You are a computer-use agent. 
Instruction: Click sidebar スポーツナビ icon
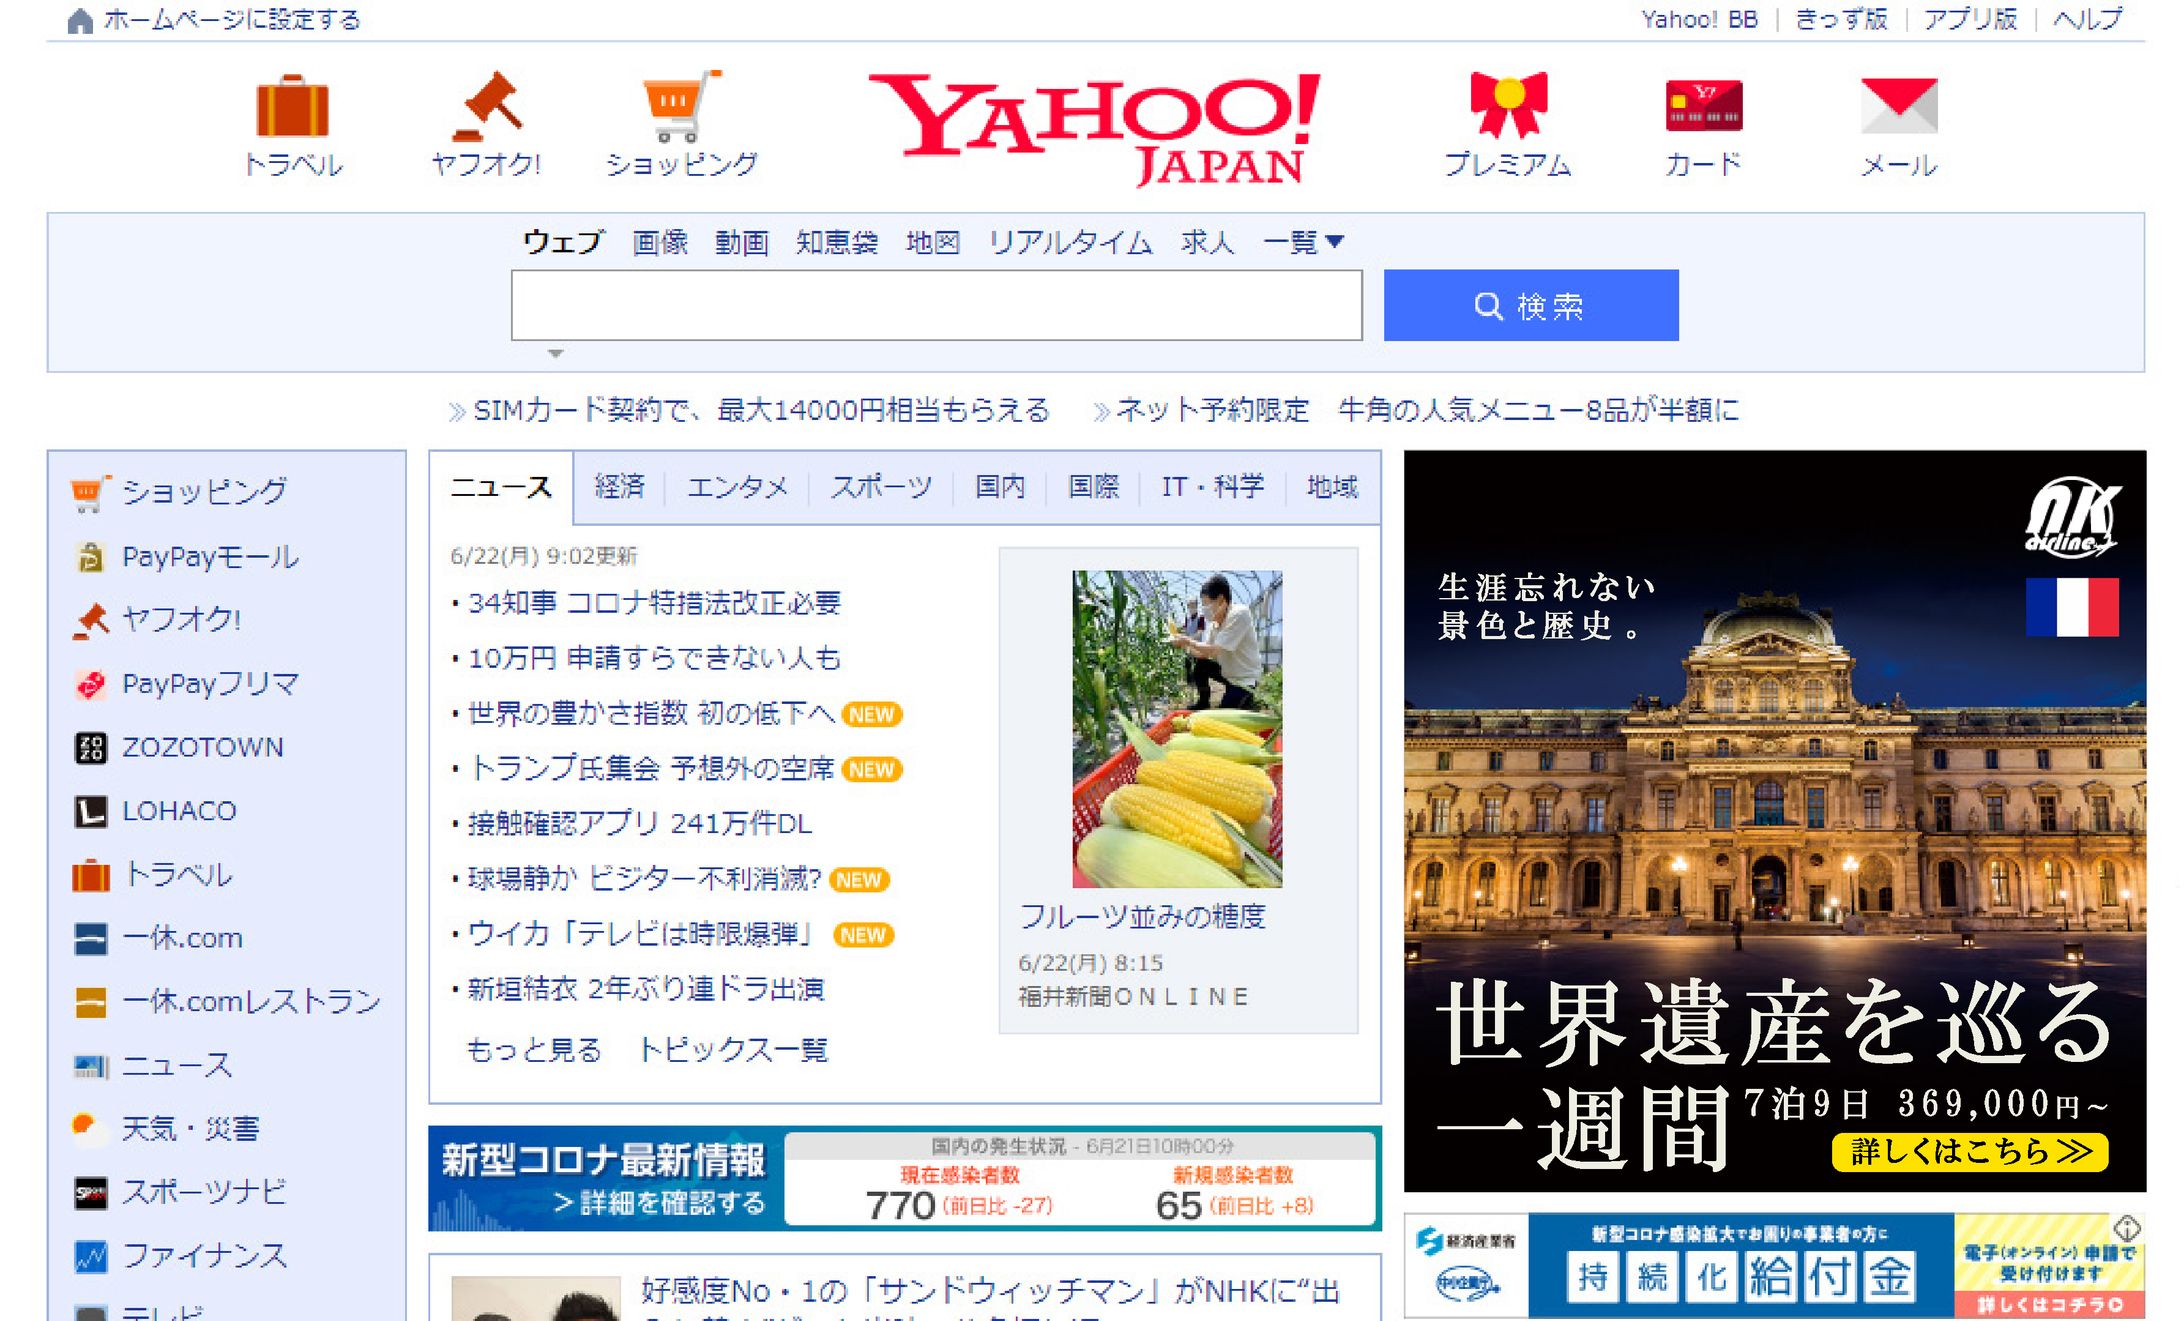[x=90, y=1193]
